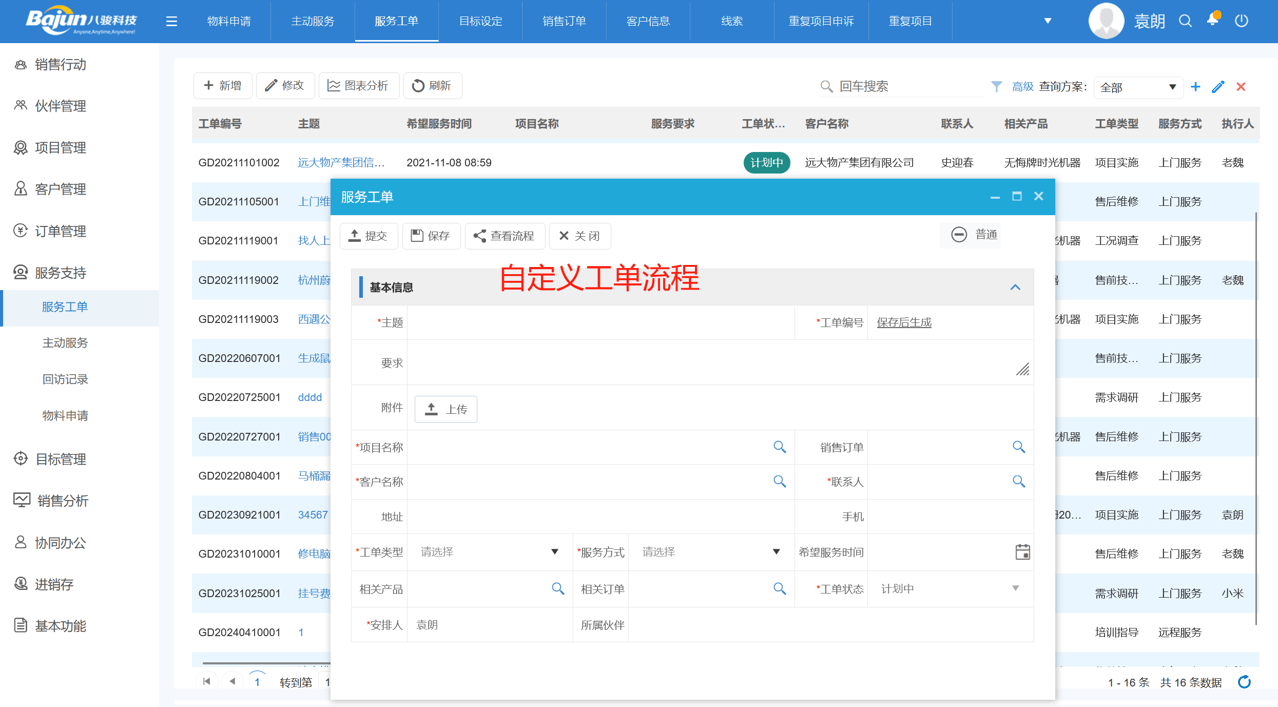The width and height of the screenshot is (1278, 707).
Task: Click the customer name lookup magnifier
Action: [779, 482]
